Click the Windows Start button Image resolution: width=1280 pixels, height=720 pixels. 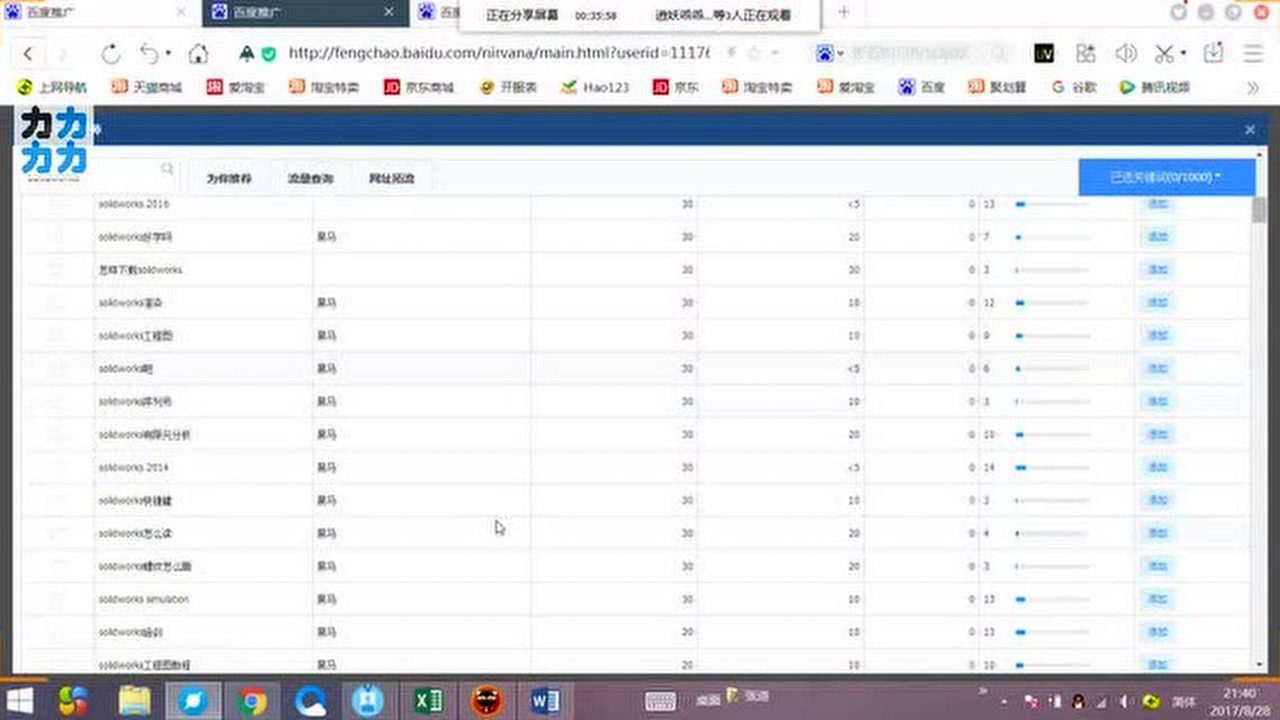(x=20, y=700)
